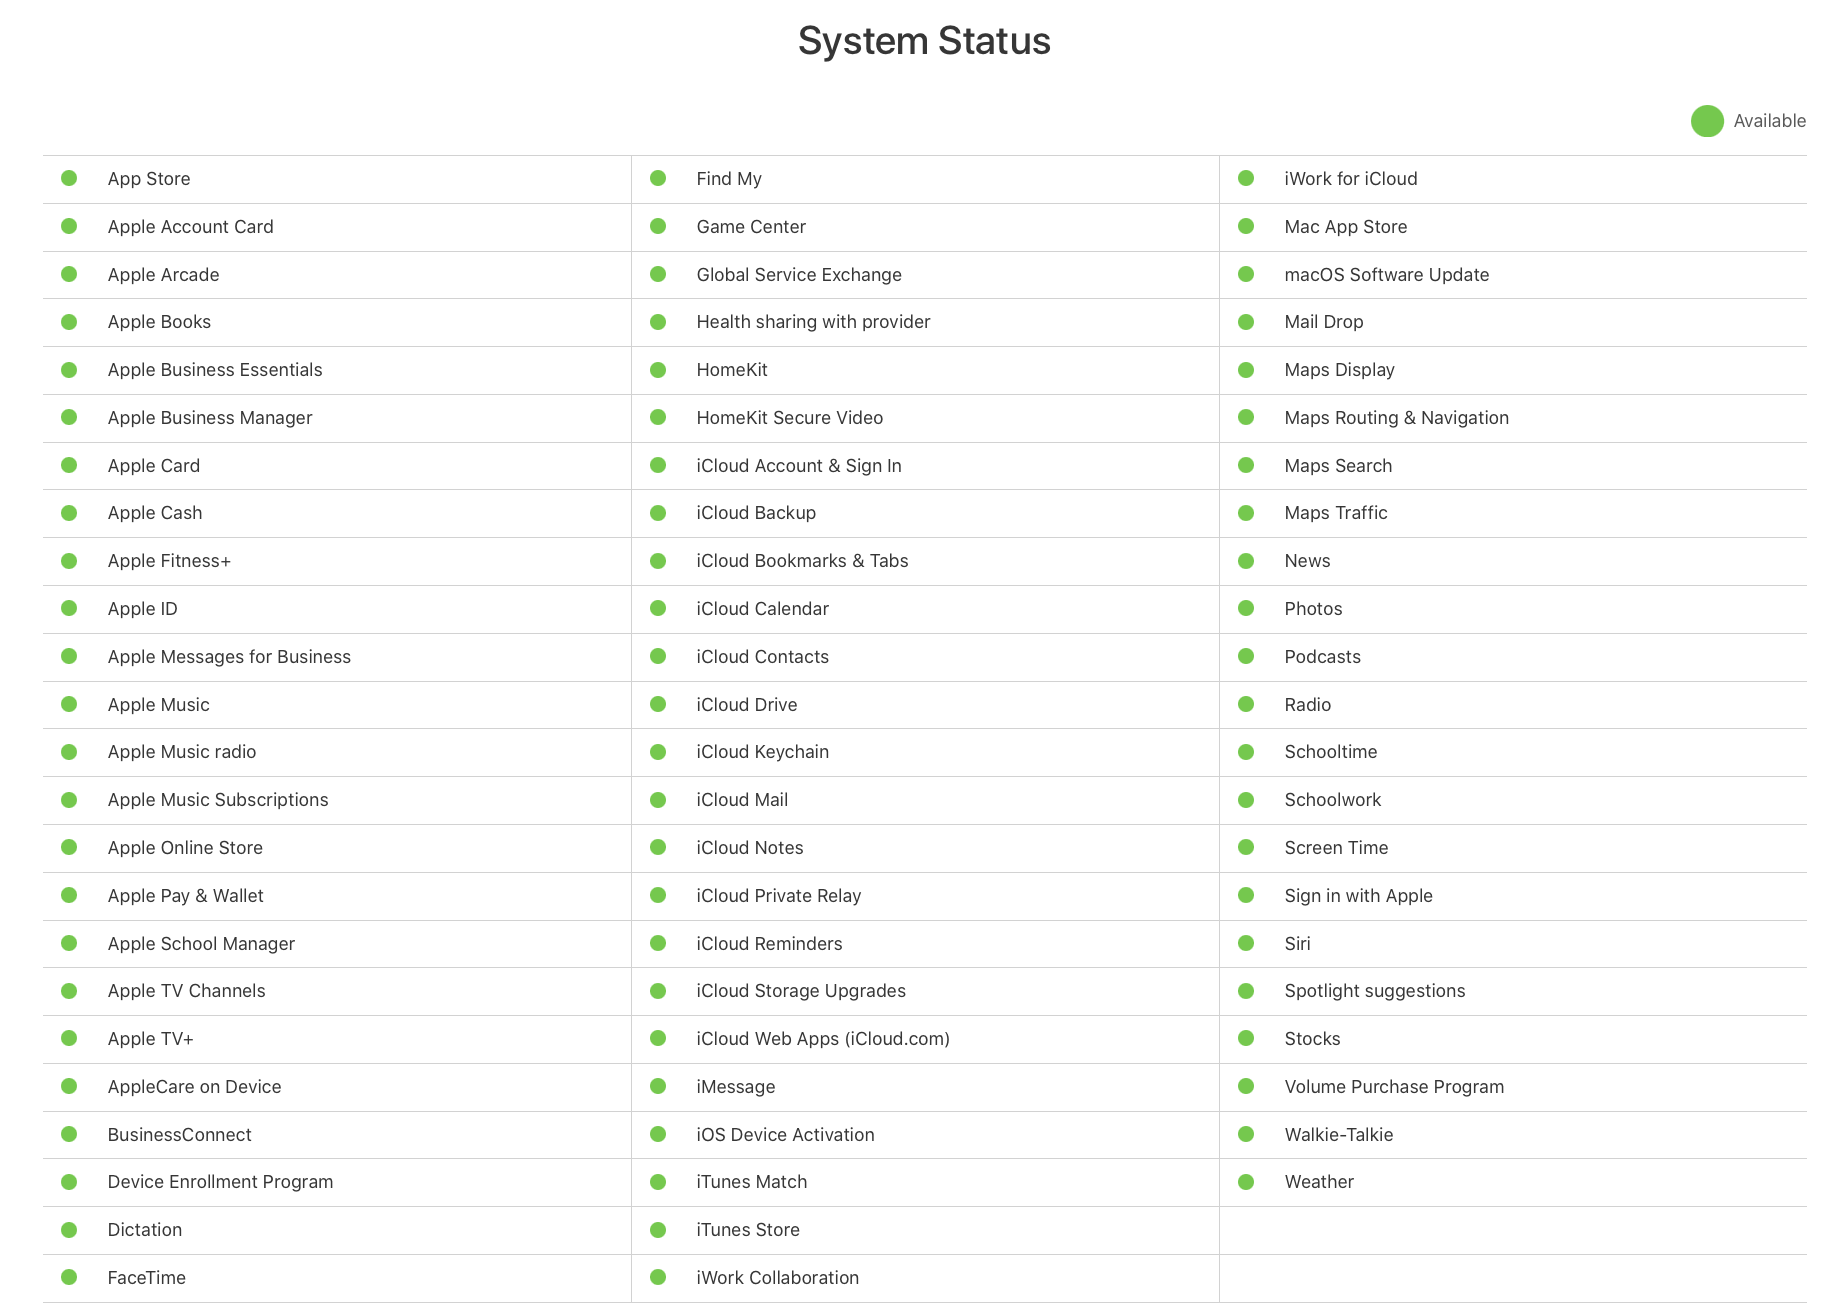Click the Available legend label
1840x1314 pixels.
pyautogui.click(x=1769, y=121)
